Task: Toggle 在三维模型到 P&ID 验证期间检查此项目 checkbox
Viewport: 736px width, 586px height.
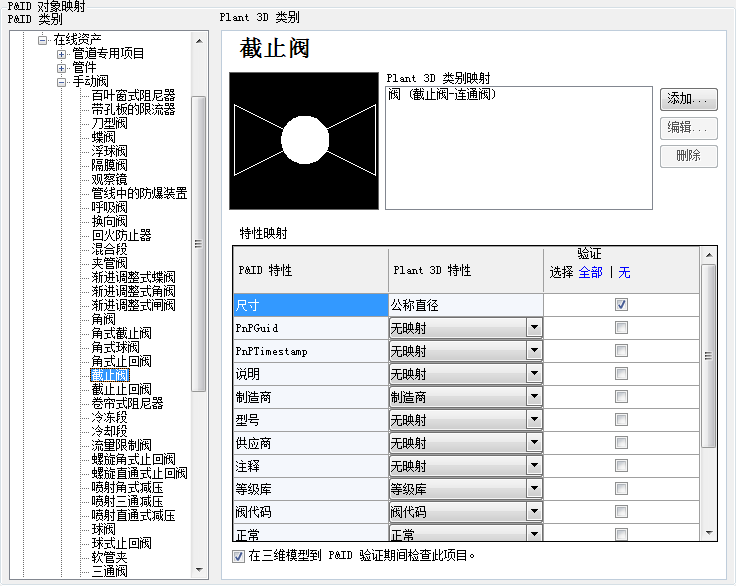Action: [x=238, y=556]
